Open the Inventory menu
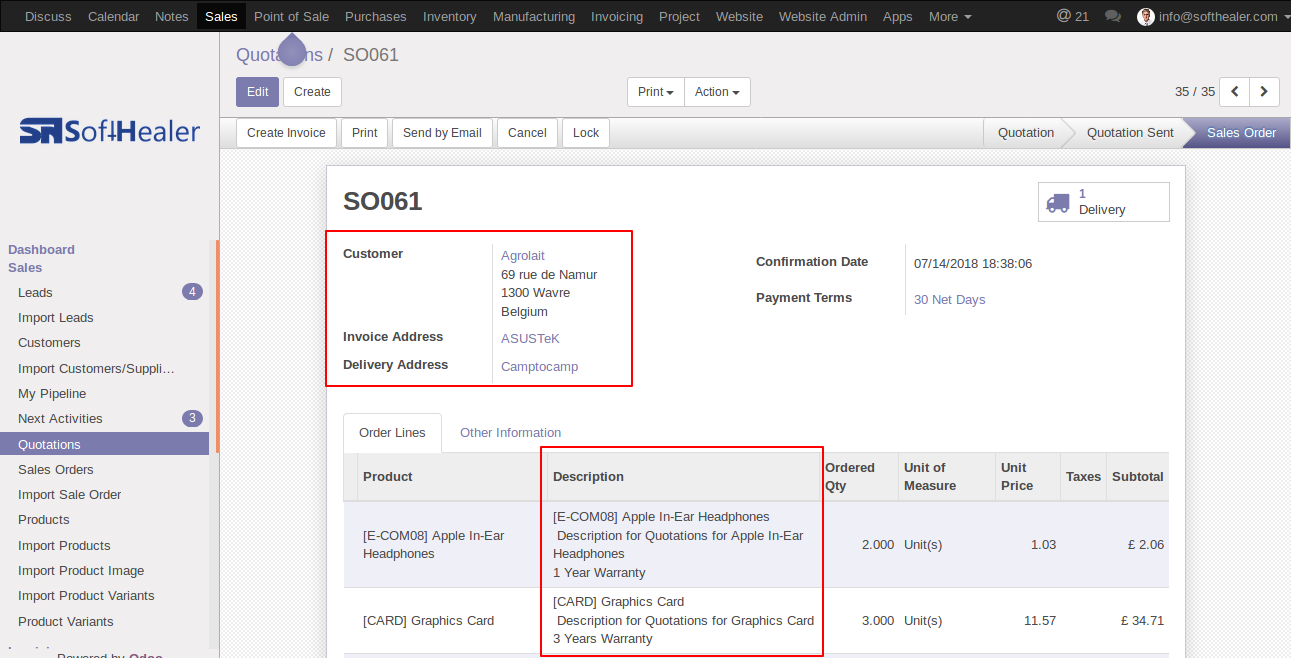The width and height of the screenshot is (1291, 658). pos(450,16)
